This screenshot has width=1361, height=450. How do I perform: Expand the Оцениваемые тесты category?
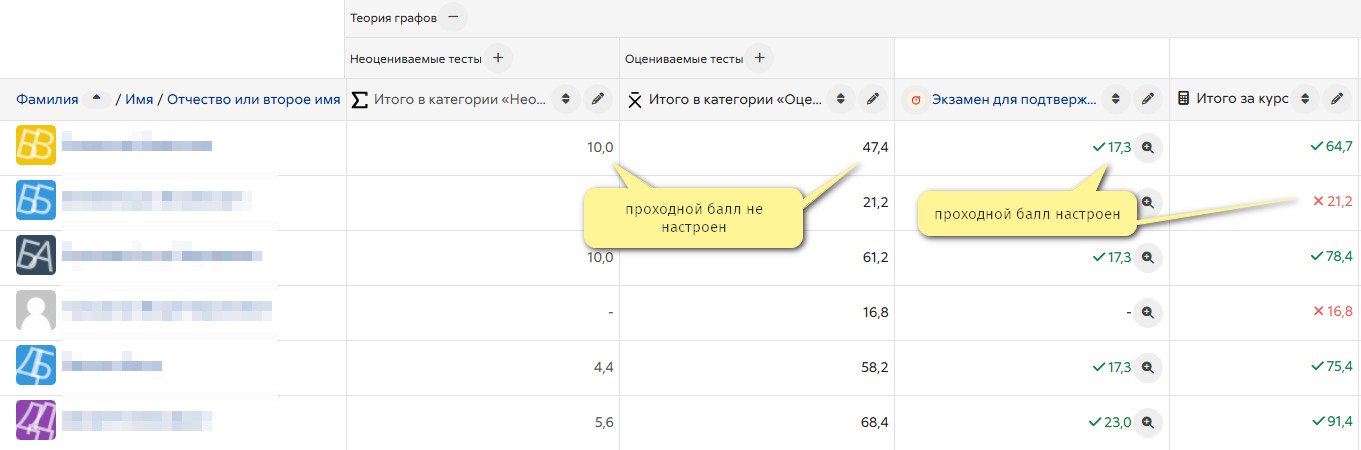click(x=759, y=58)
